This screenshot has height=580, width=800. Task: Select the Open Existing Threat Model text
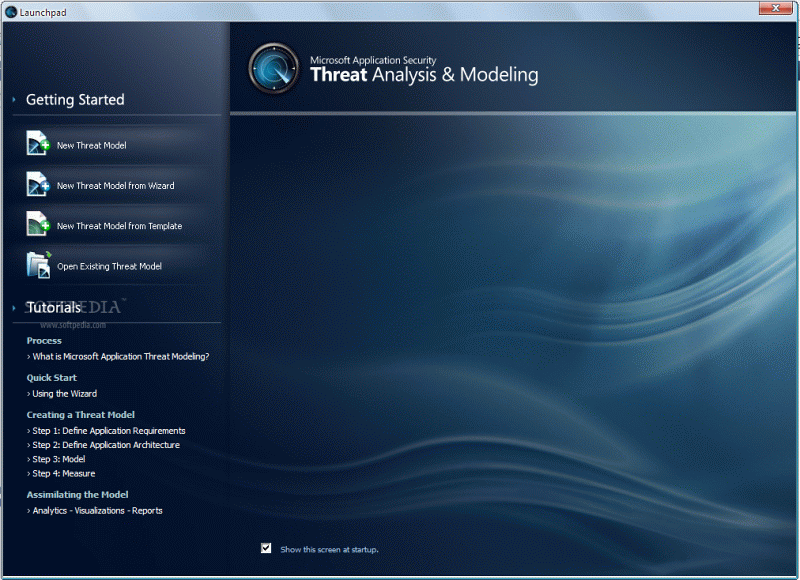pos(109,266)
